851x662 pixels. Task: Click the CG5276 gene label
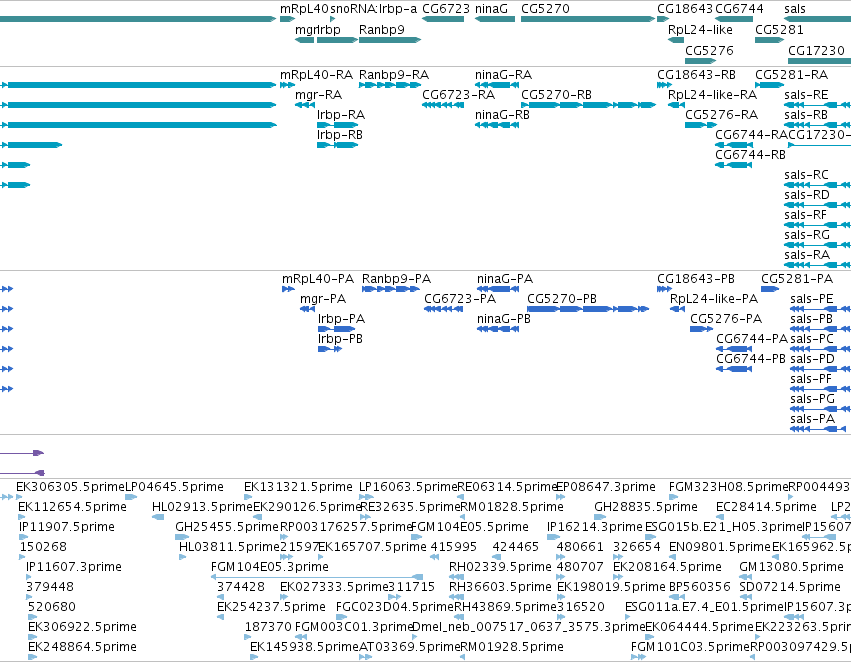tap(709, 50)
